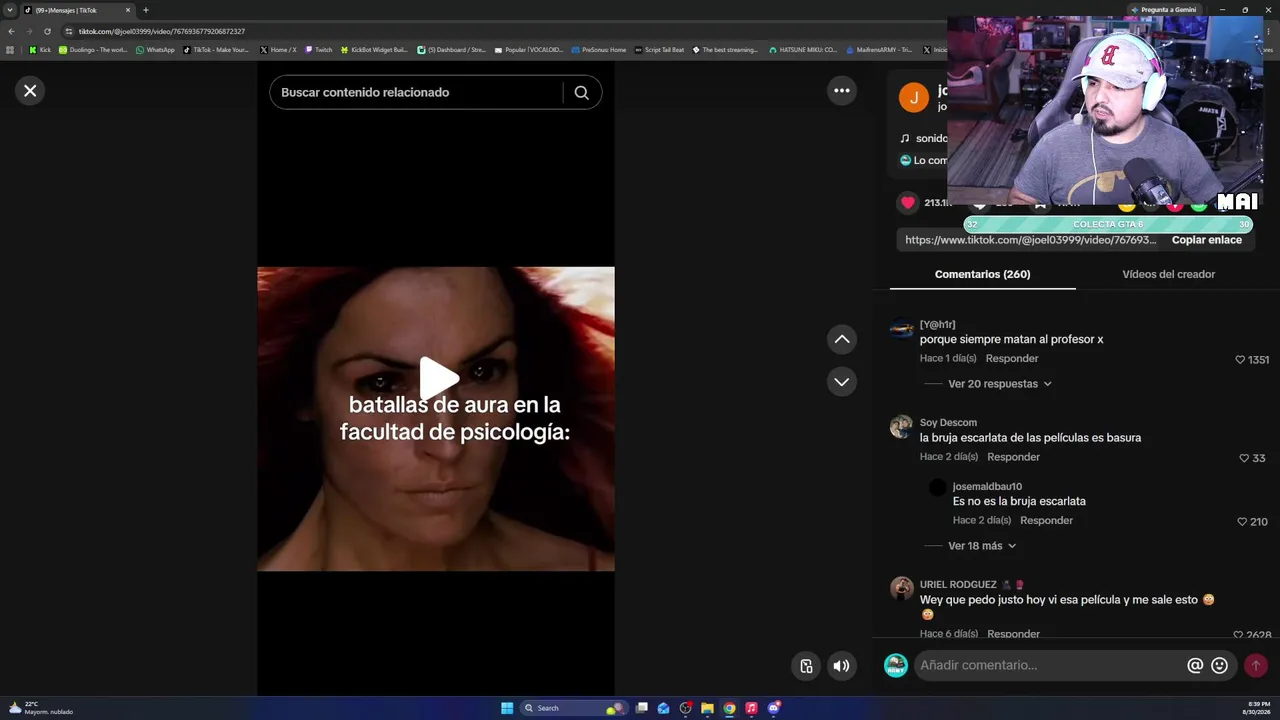This screenshot has width=1280, height=720.
Task: Like the comment by [Y@h1r]
Action: point(1240,360)
